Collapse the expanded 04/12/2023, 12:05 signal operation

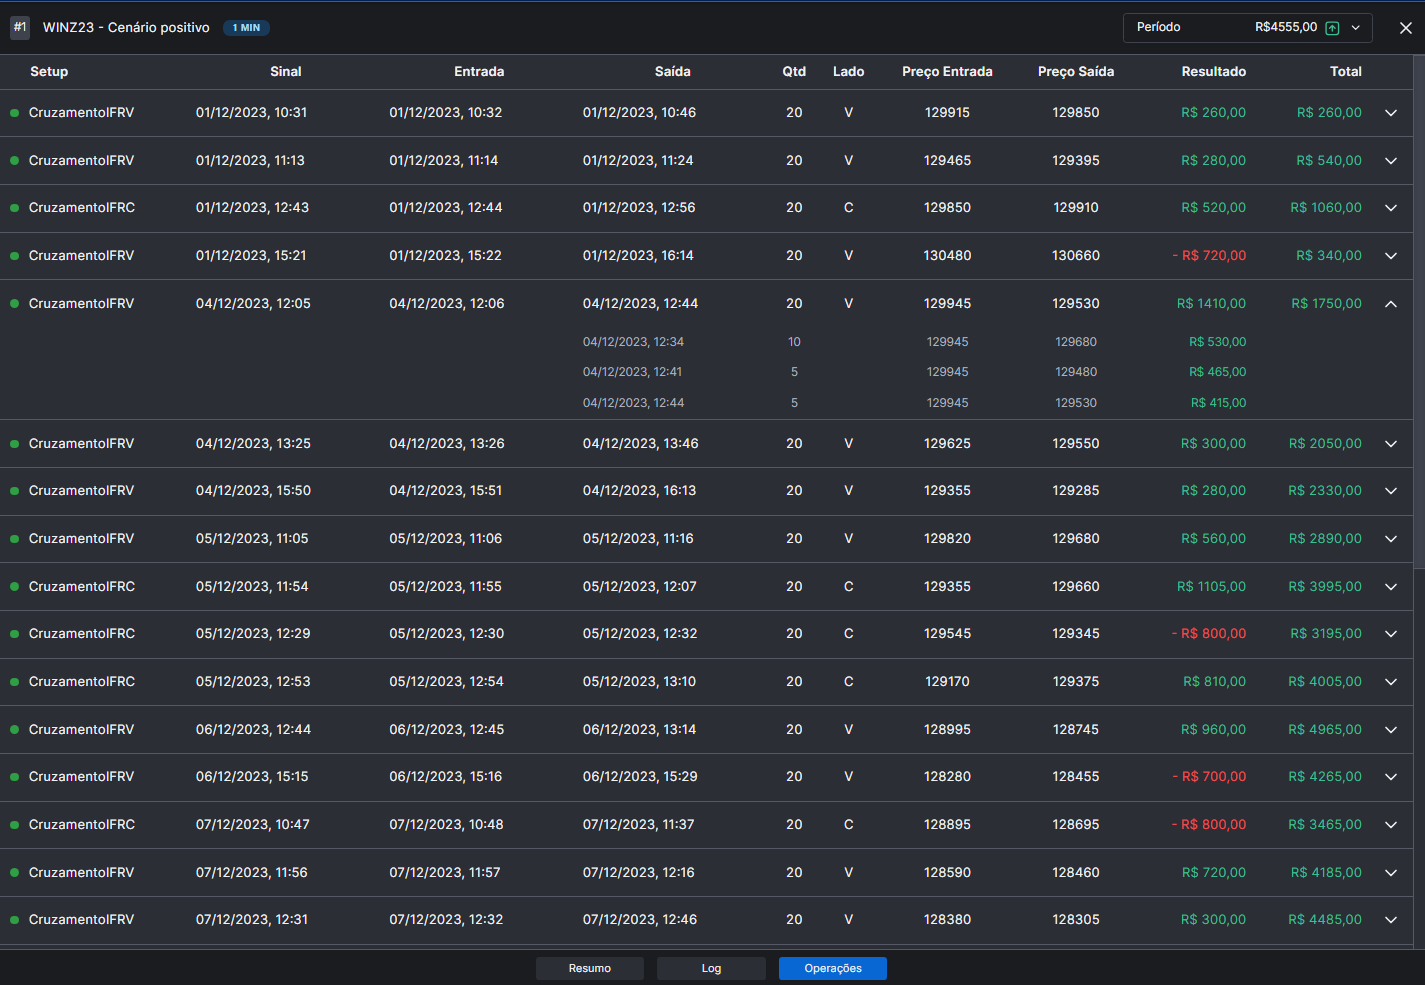click(1390, 304)
